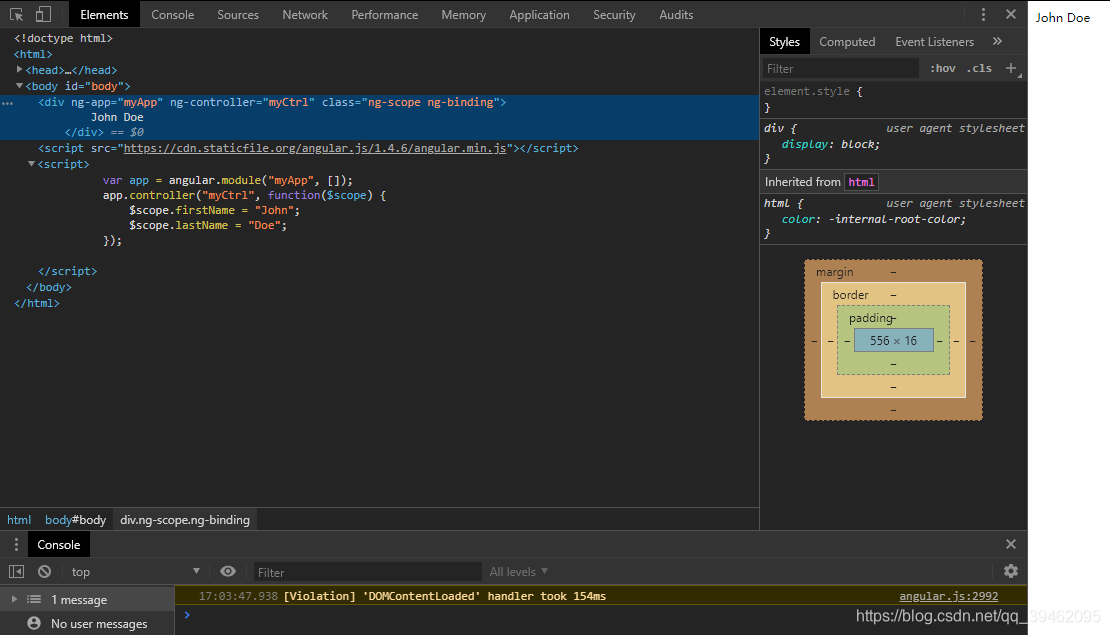Open the angular.min.js script source link
1110x635 pixels.
(x=316, y=148)
